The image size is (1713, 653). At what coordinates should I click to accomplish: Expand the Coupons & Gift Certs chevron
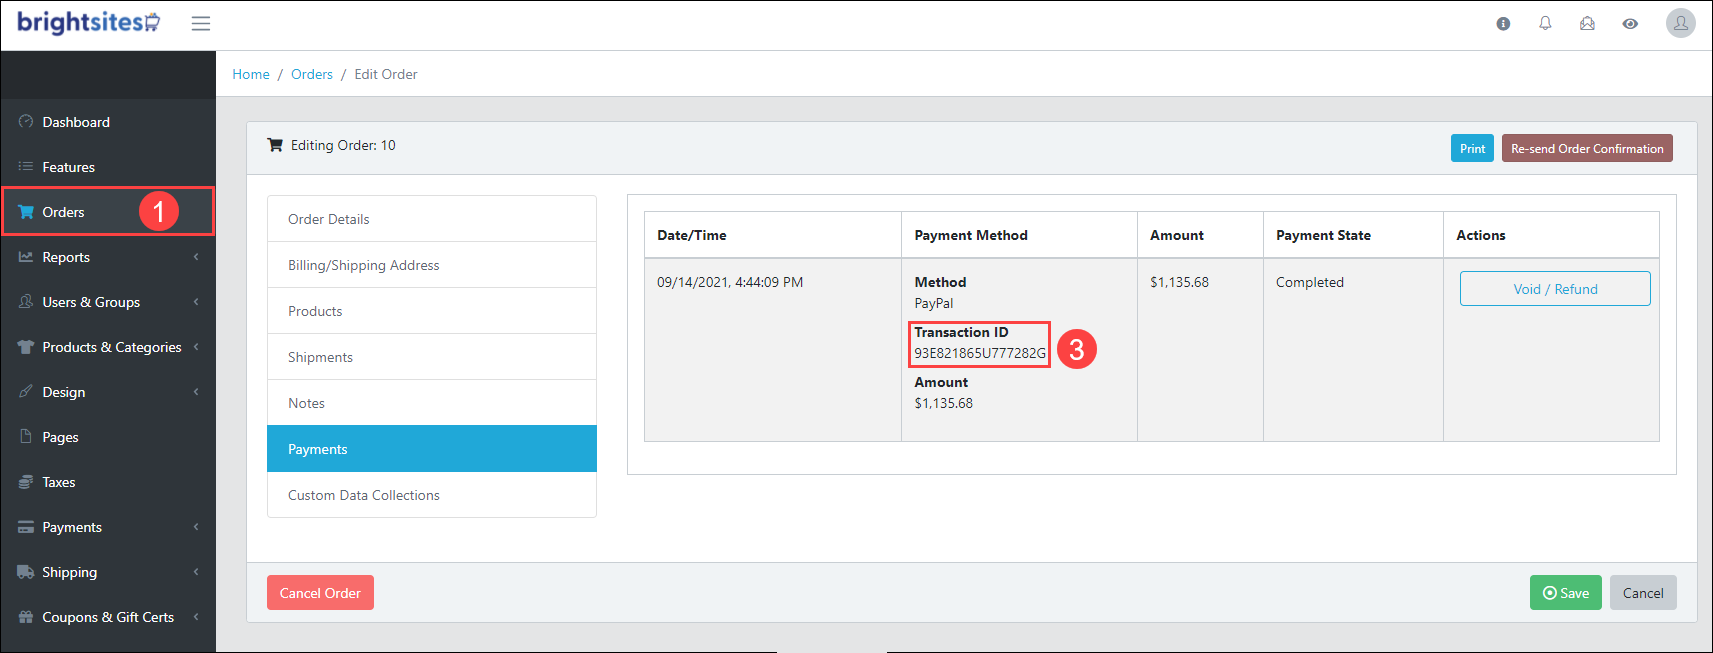[196, 617]
